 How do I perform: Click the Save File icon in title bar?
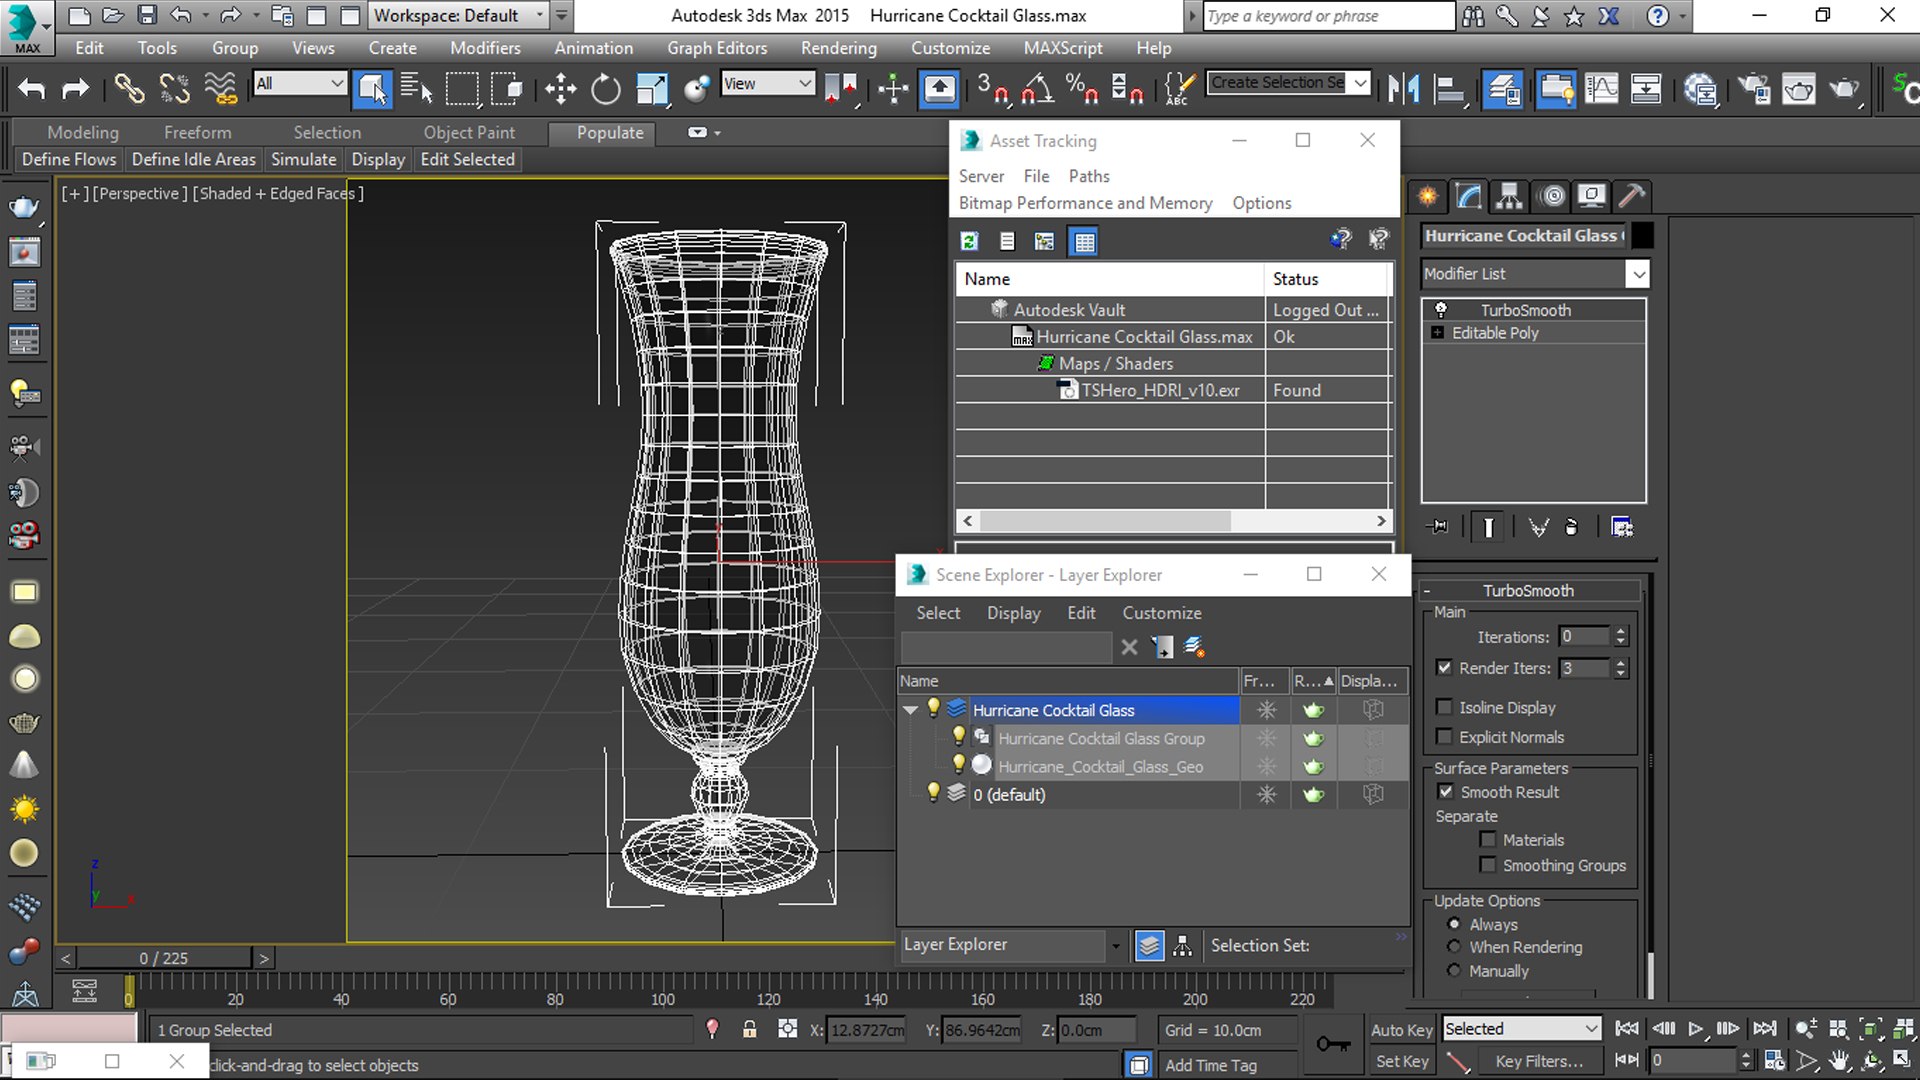pos(147,15)
